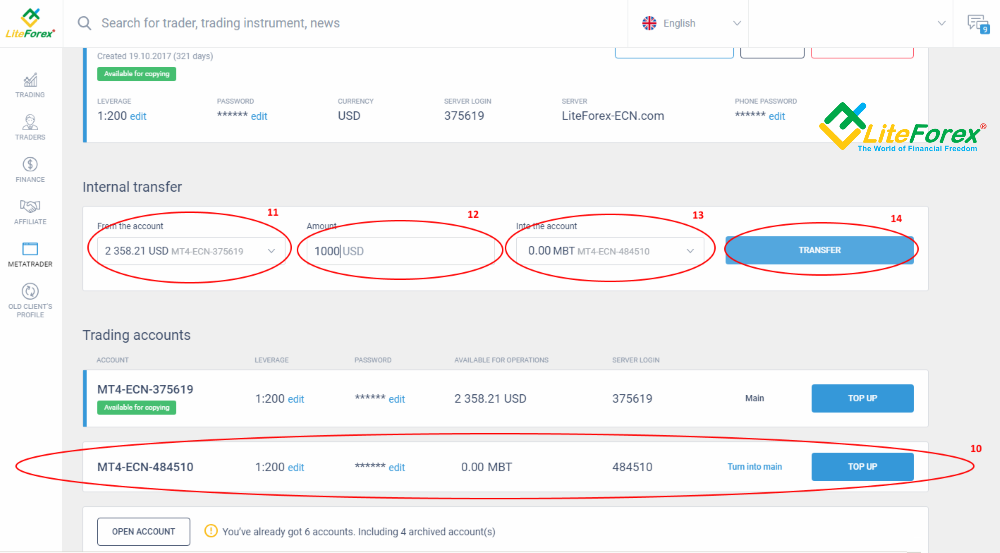Click the Trading accounts heading
The width and height of the screenshot is (1000, 553).
click(x=136, y=335)
